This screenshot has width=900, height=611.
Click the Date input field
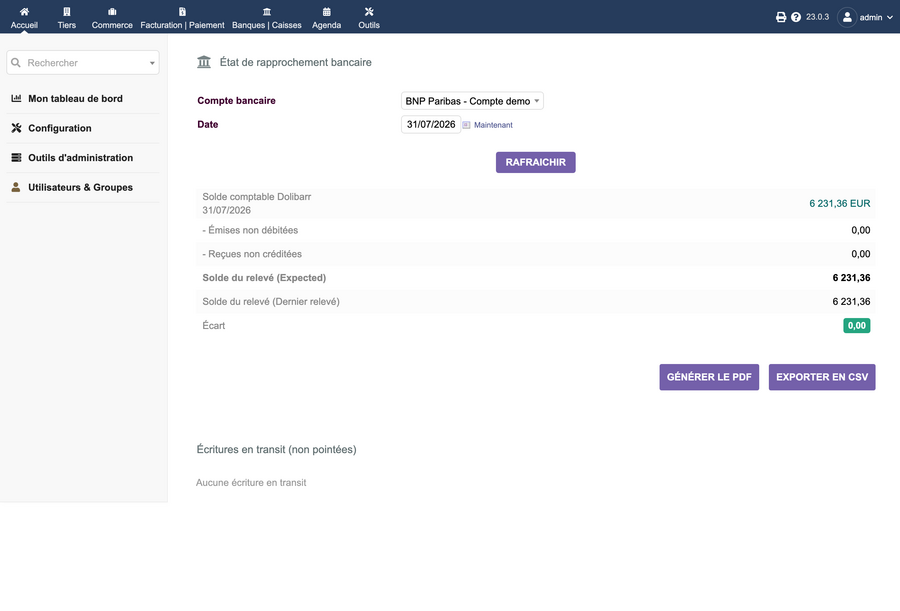(x=430, y=125)
